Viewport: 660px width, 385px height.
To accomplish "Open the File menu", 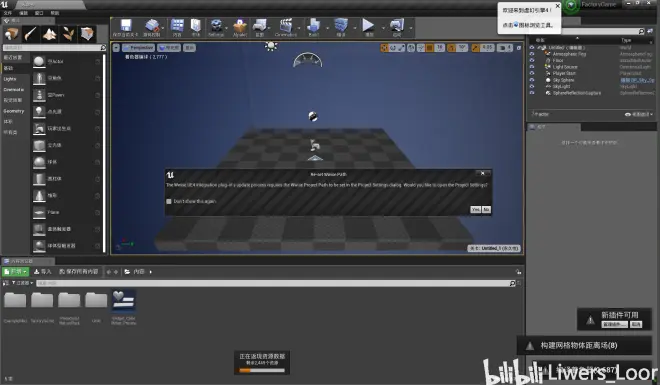I will (x=8, y=13).
